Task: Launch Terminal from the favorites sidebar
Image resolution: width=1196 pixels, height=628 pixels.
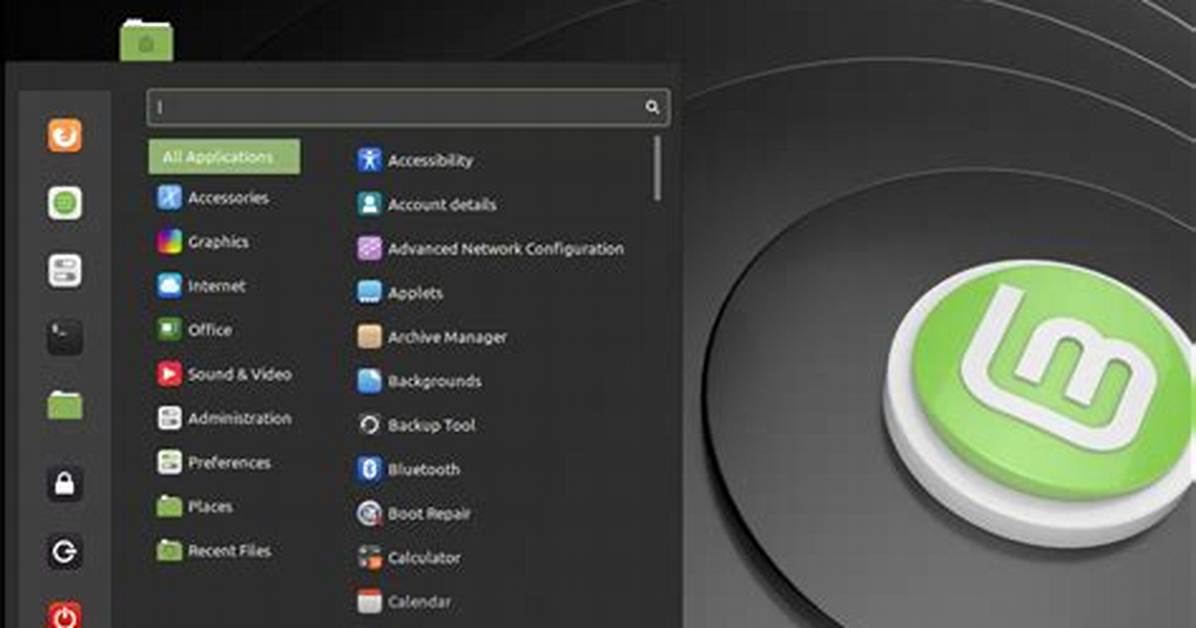Action: [x=65, y=337]
